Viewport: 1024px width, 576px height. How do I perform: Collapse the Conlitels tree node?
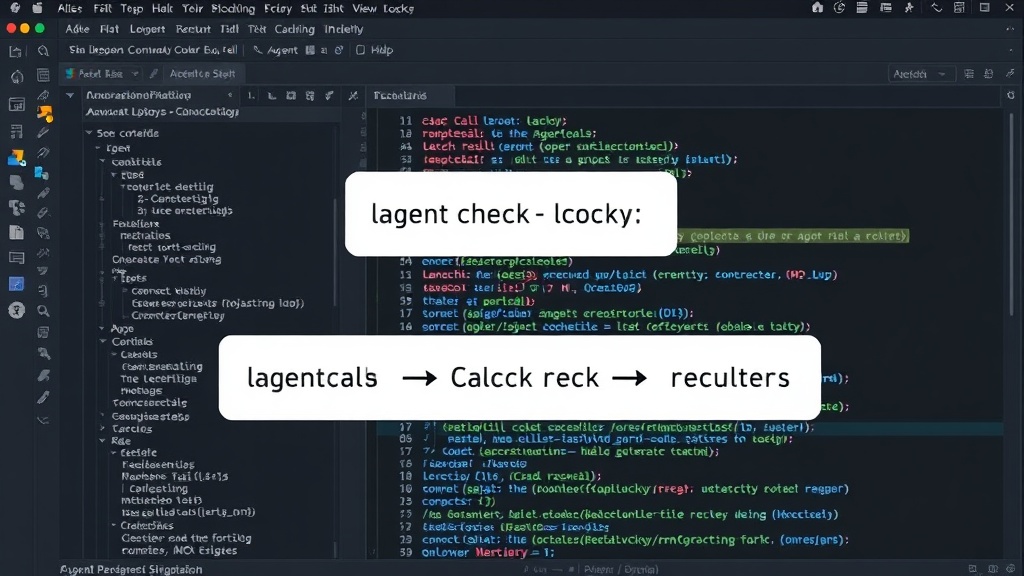point(103,161)
